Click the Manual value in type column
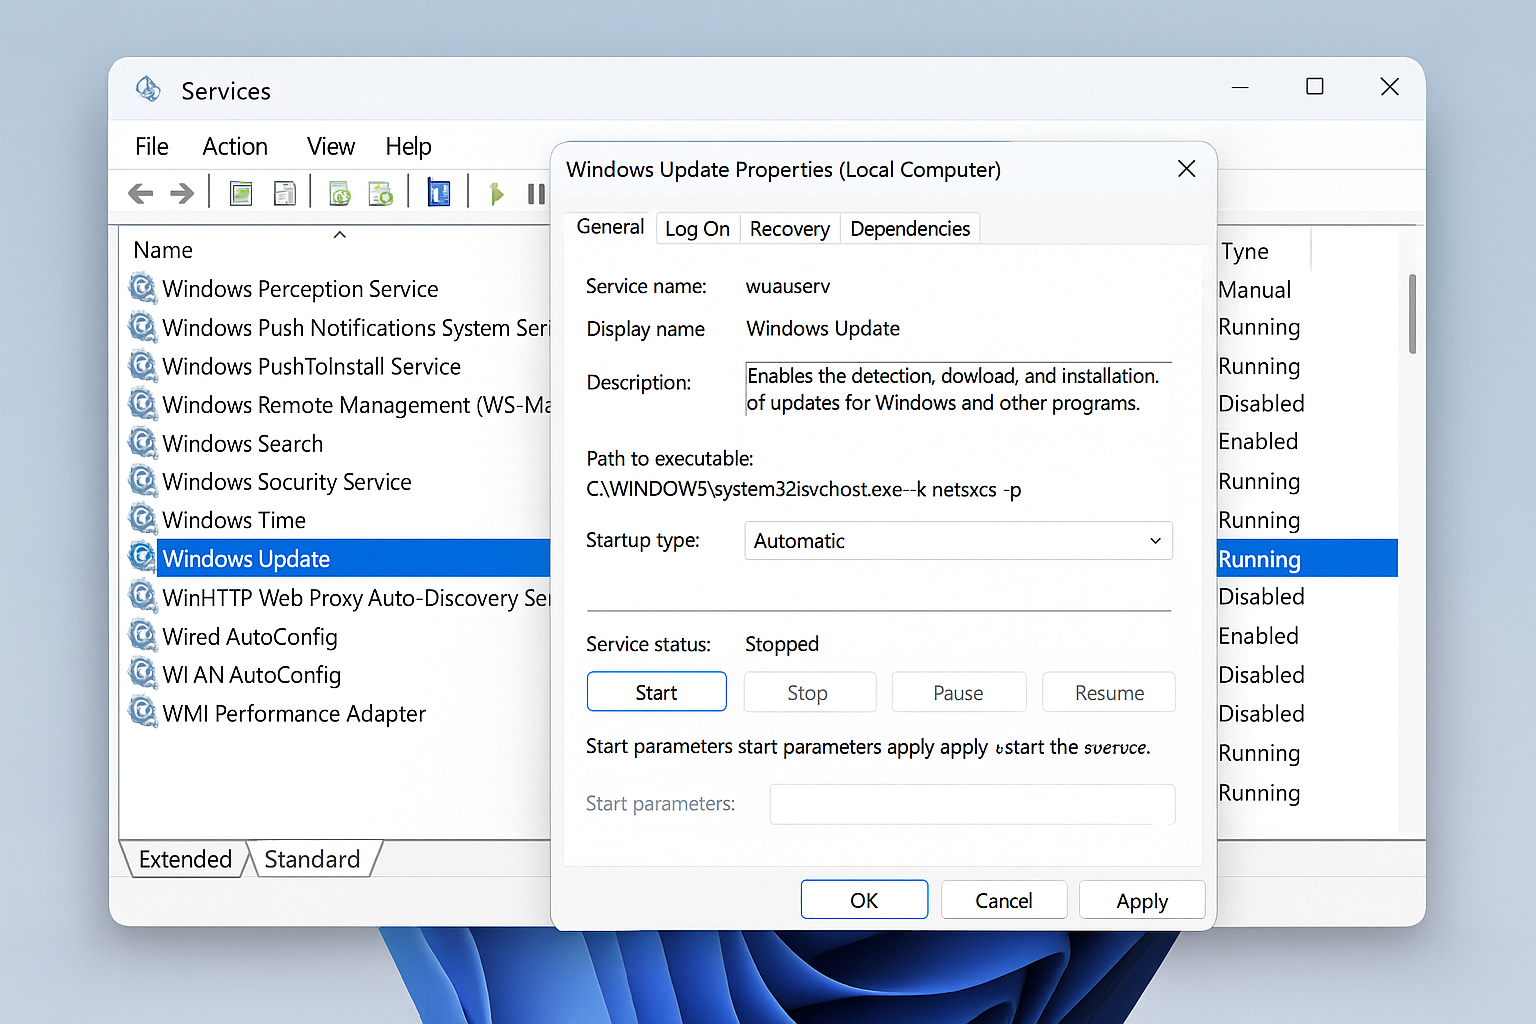The width and height of the screenshot is (1536, 1024). coord(1255,290)
